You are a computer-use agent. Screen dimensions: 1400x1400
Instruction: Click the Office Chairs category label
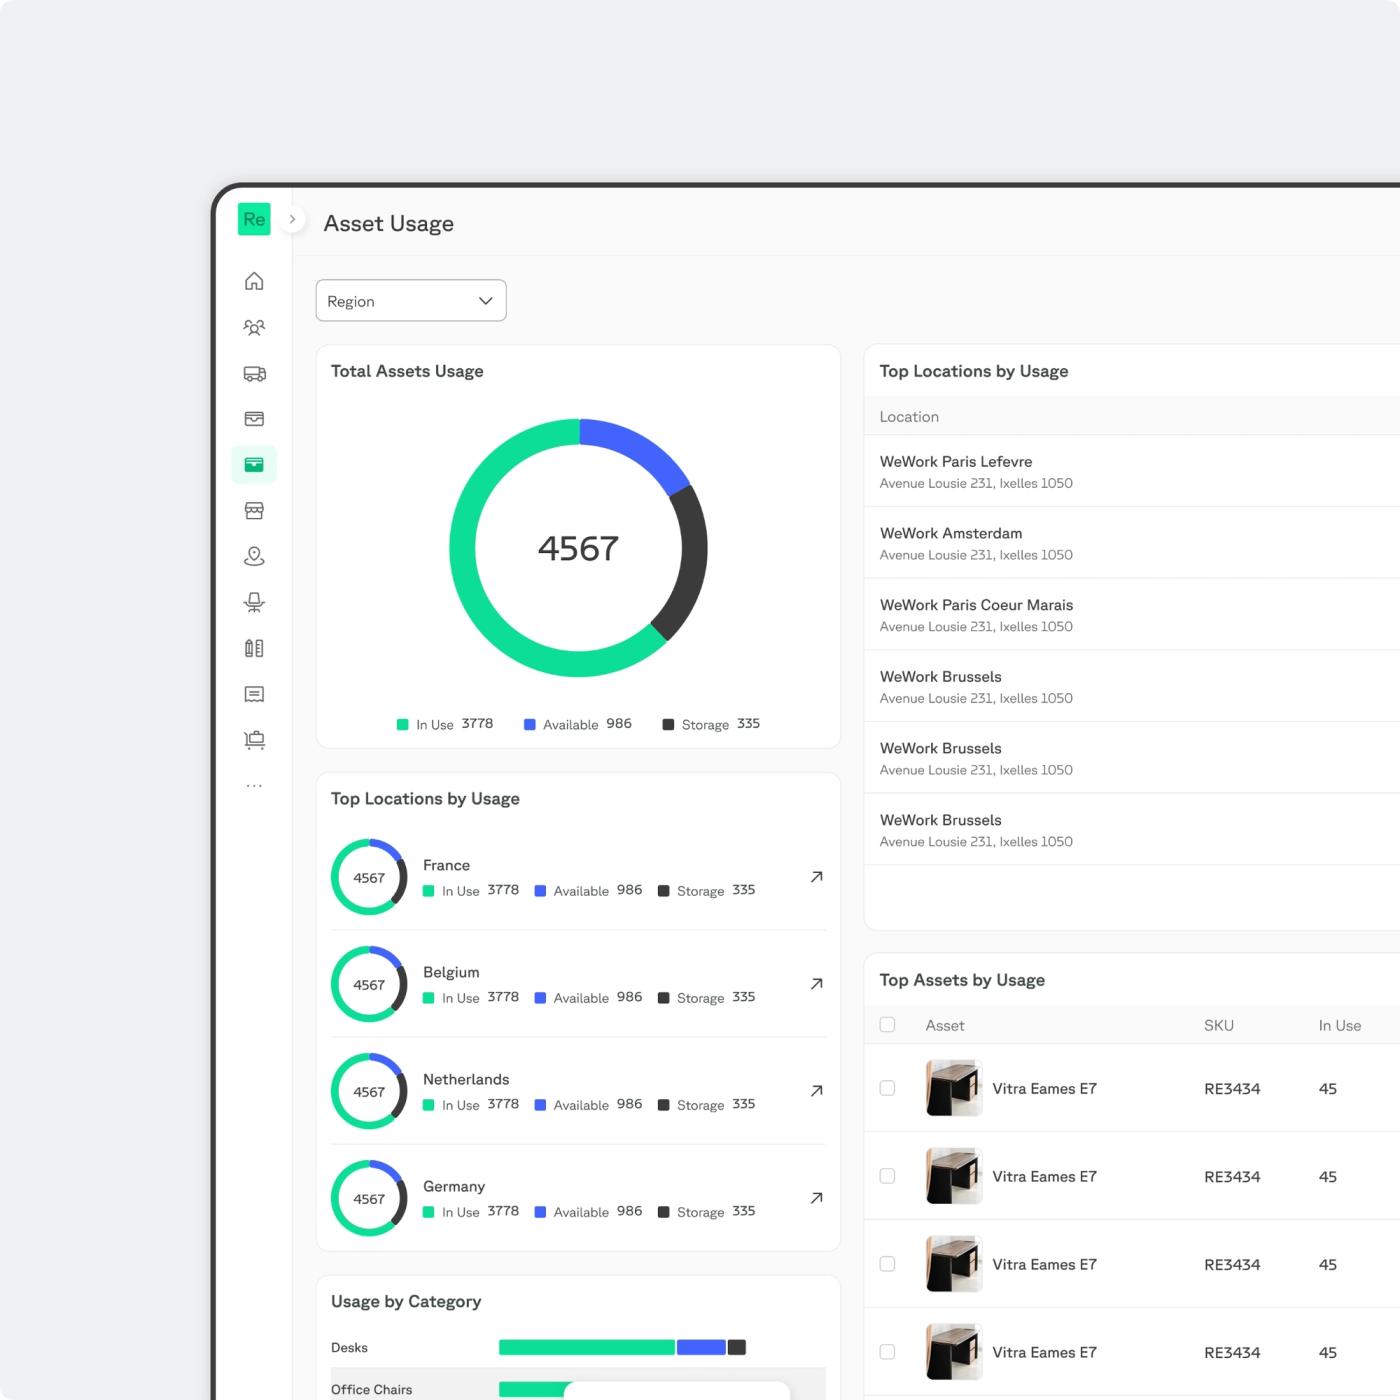371,1389
